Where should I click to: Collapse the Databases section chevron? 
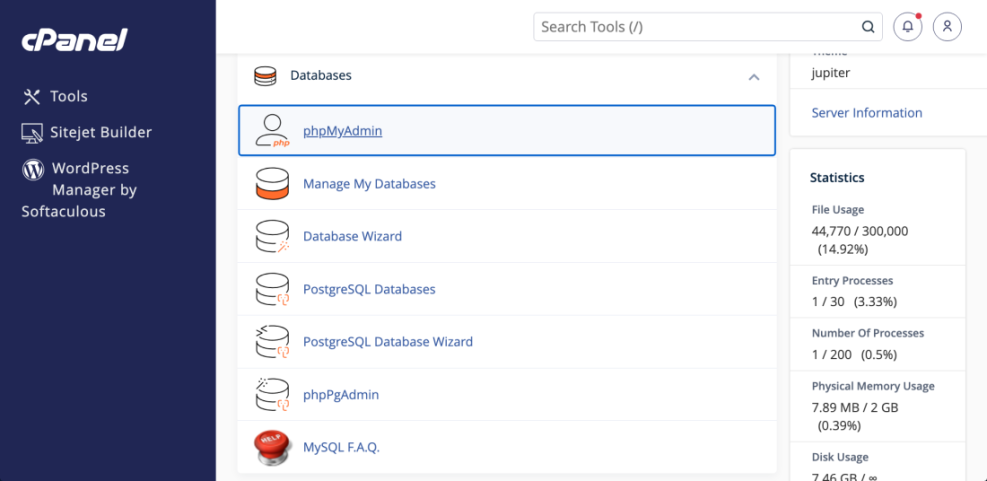pyautogui.click(x=753, y=77)
